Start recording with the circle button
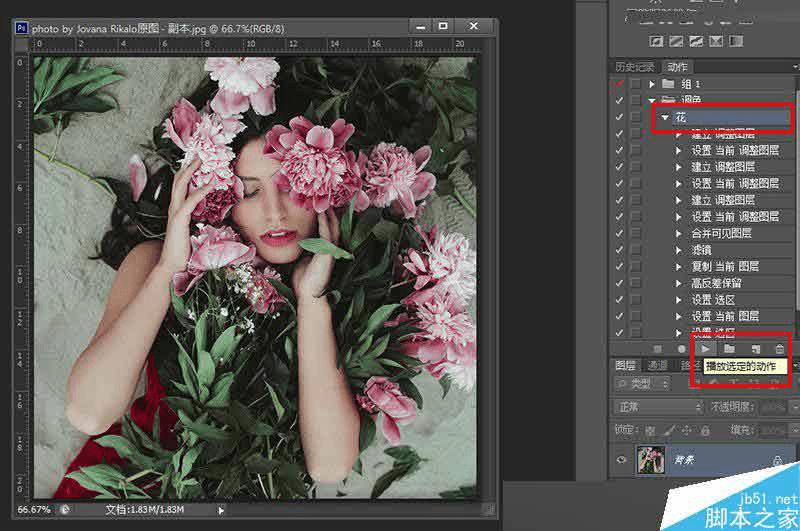800x531 pixels. click(x=681, y=348)
